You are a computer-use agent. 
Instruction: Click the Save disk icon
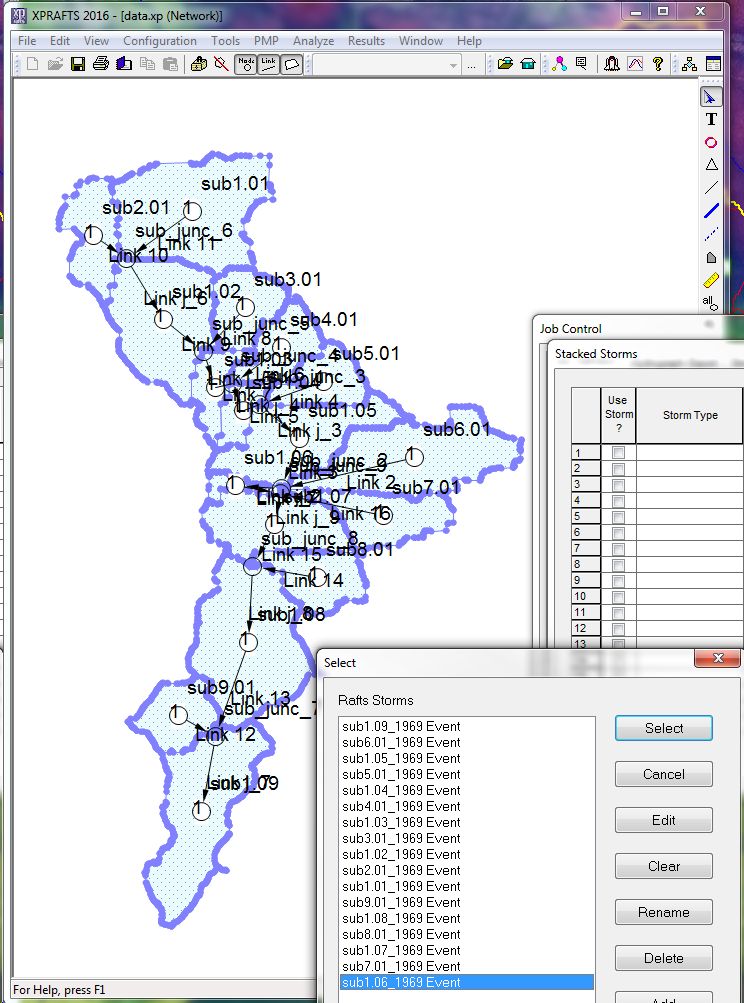pyautogui.click(x=78, y=64)
